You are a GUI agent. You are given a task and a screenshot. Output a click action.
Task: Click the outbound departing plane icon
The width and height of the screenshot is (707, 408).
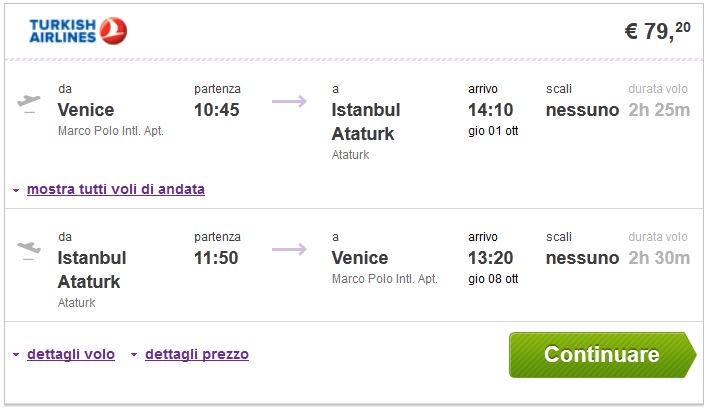point(29,103)
